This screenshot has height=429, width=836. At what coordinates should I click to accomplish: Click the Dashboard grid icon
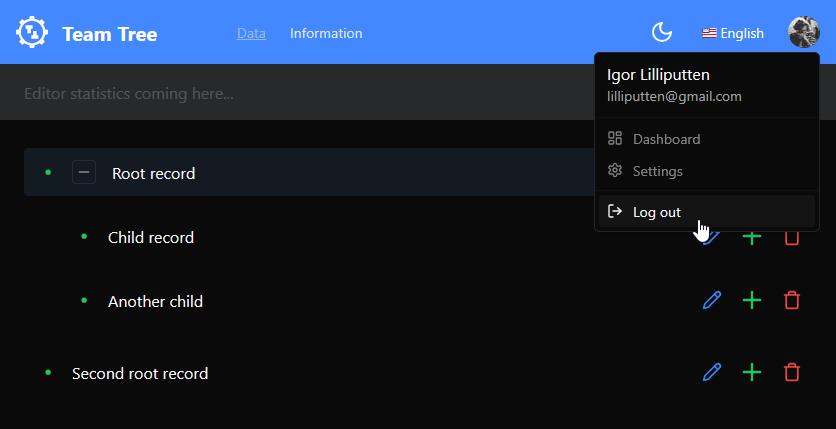pyautogui.click(x=615, y=139)
